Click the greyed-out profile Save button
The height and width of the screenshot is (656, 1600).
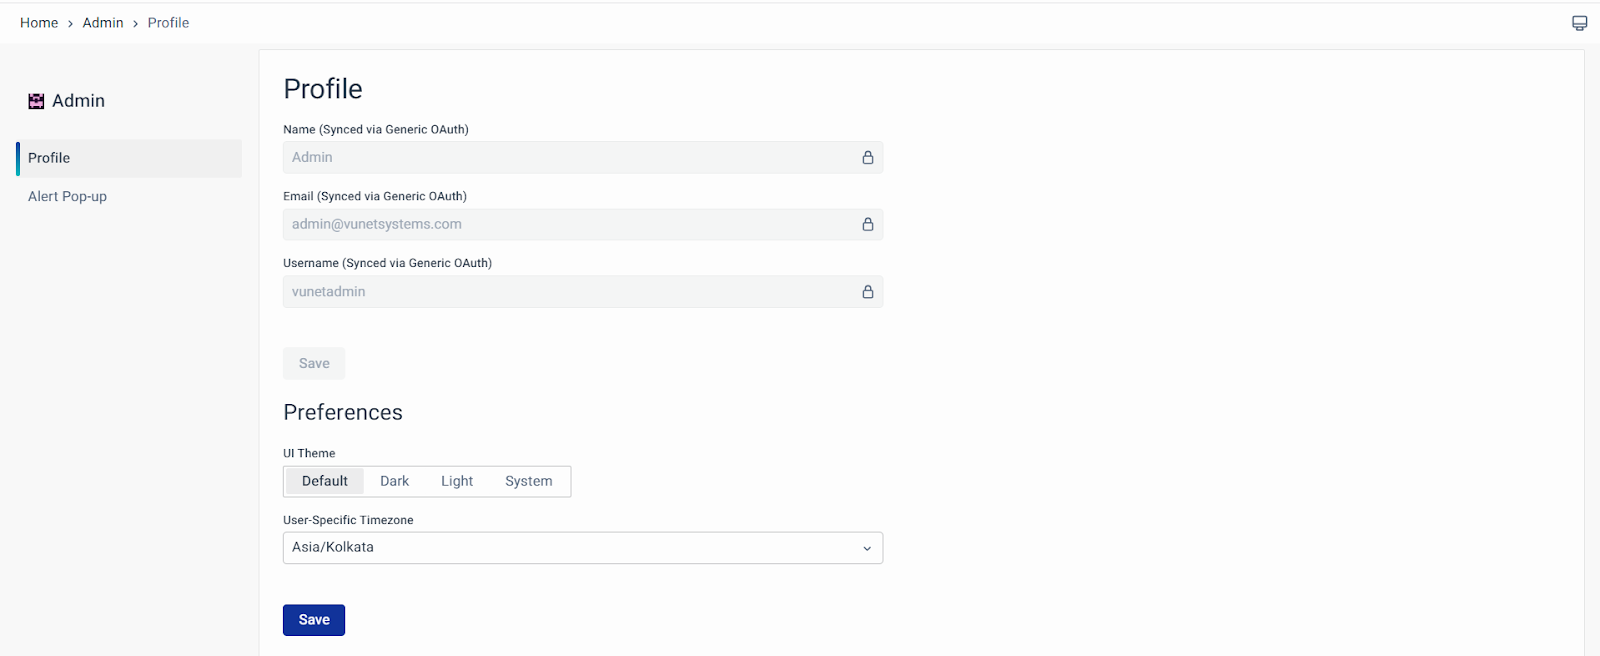(x=314, y=364)
